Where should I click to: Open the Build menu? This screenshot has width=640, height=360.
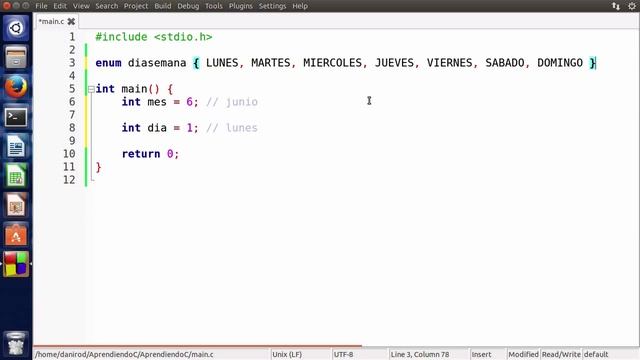coord(163,6)
